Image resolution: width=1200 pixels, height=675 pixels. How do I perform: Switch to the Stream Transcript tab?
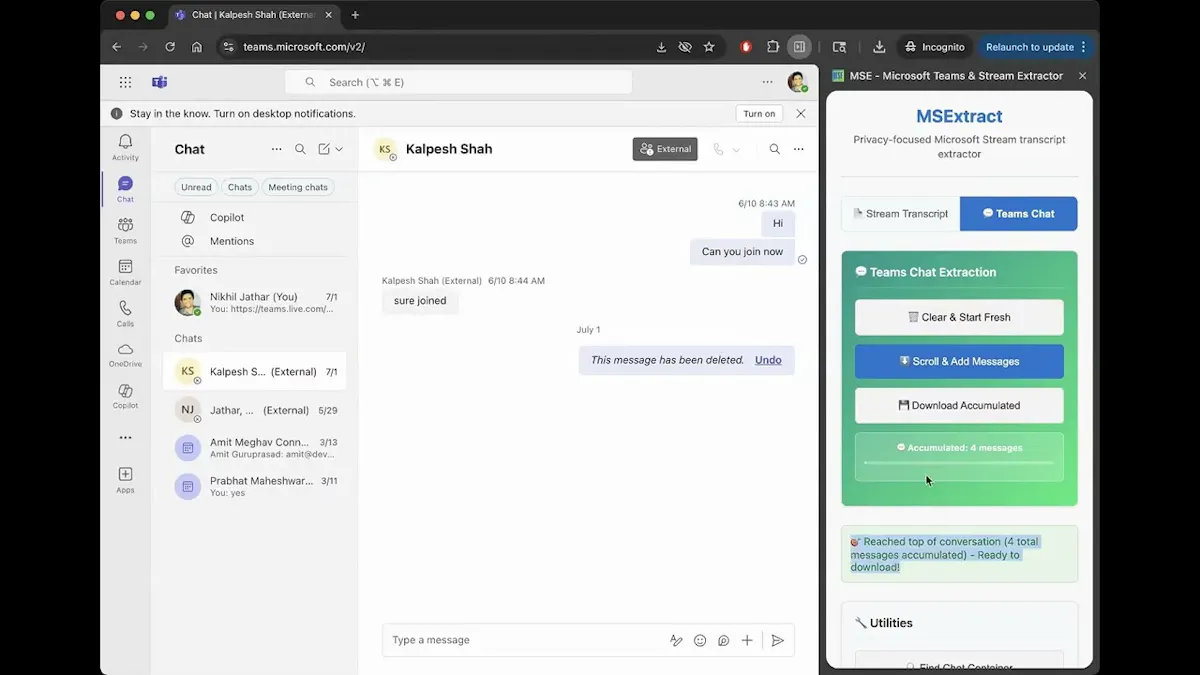(900, 214)
